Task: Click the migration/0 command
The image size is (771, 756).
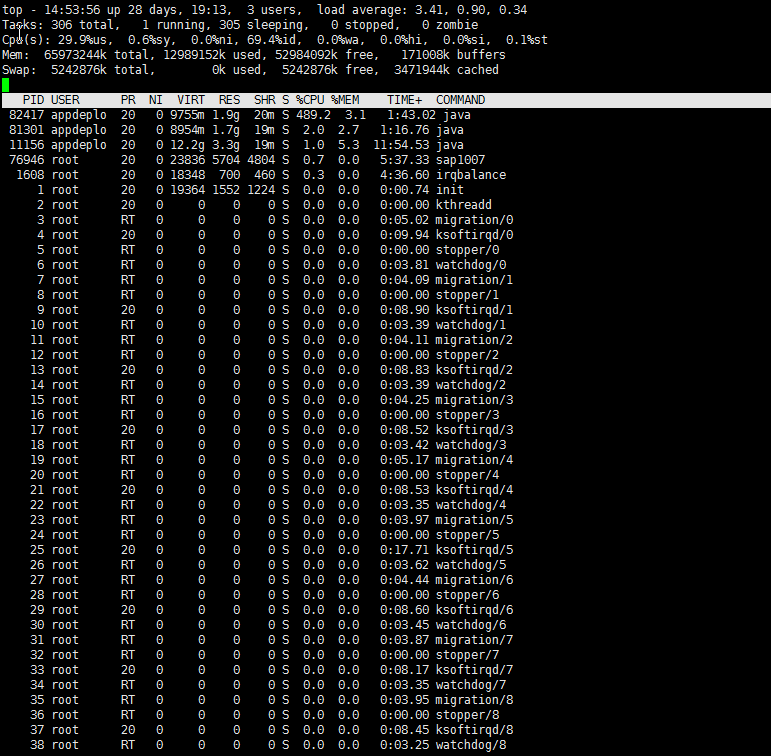Action: tap(474, 220)
